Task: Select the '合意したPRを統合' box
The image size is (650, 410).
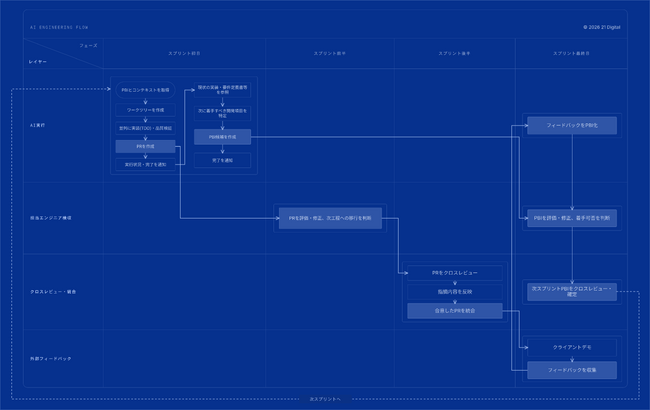Action: (455, 311)
